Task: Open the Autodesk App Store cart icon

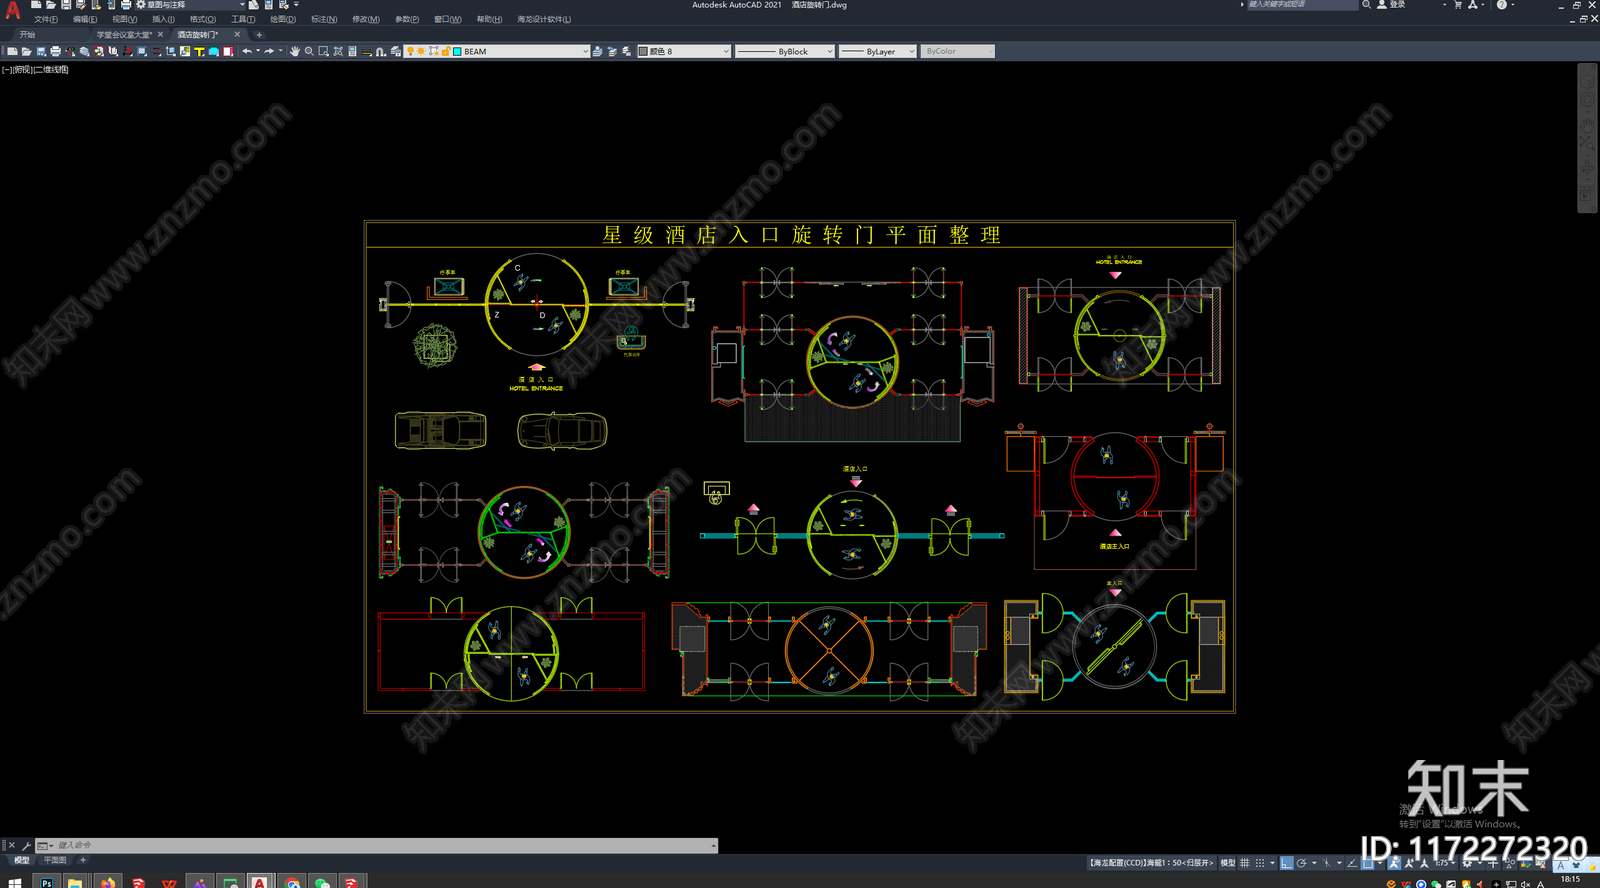Action: tap(1458, 5)
